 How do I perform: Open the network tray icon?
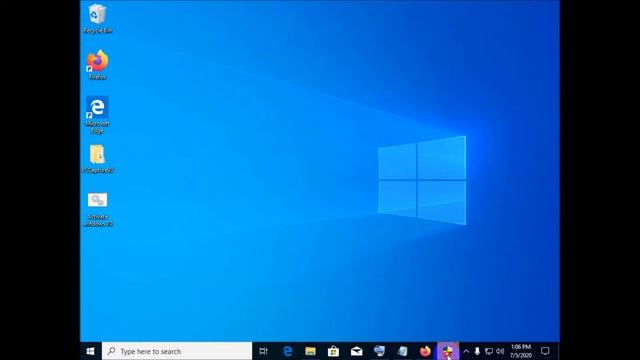[489, 351]
